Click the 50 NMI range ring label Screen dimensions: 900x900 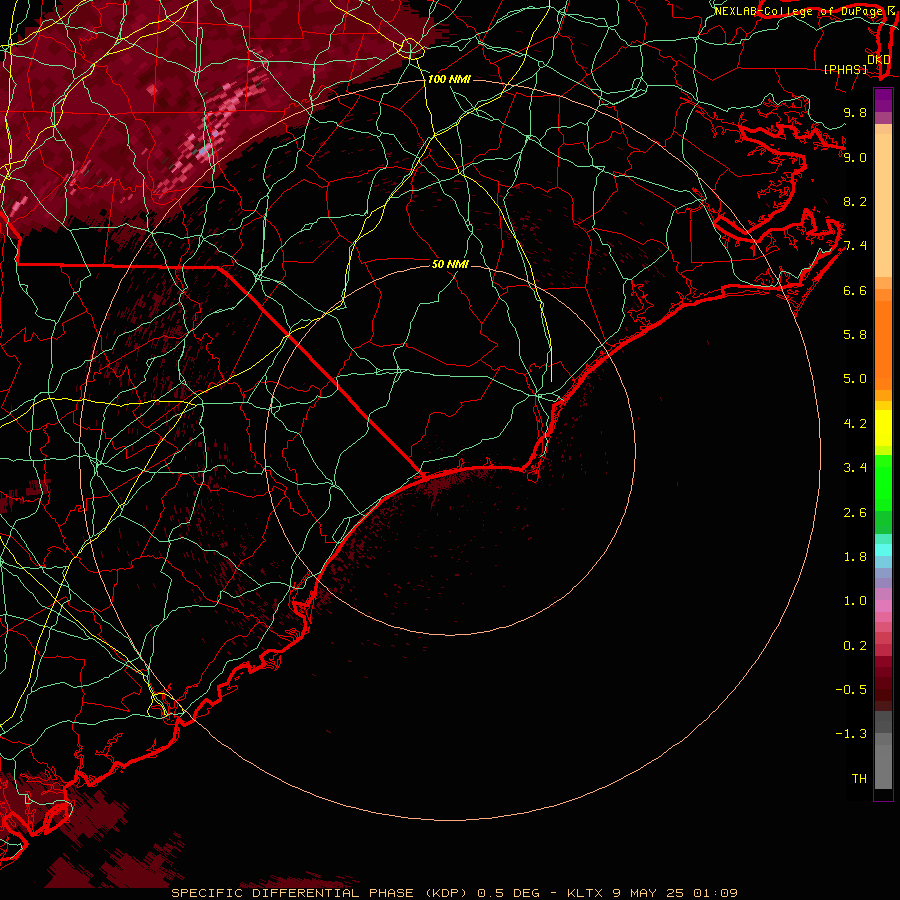[x=450, y=264]
